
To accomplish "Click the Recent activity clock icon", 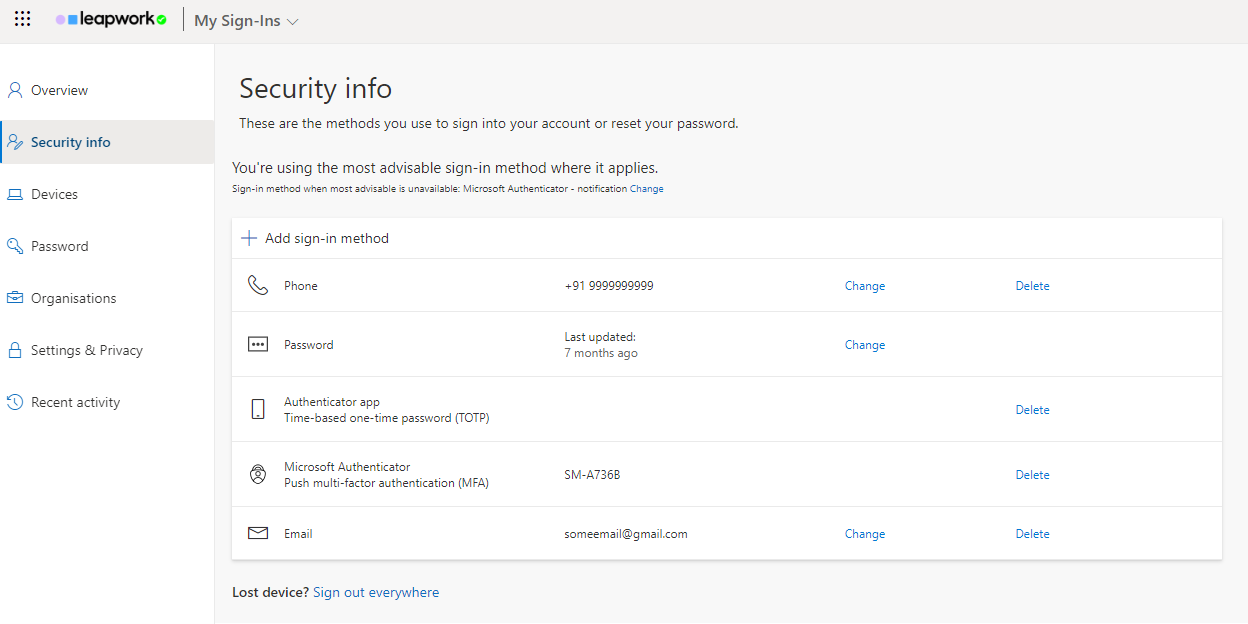I will [14, 401].
